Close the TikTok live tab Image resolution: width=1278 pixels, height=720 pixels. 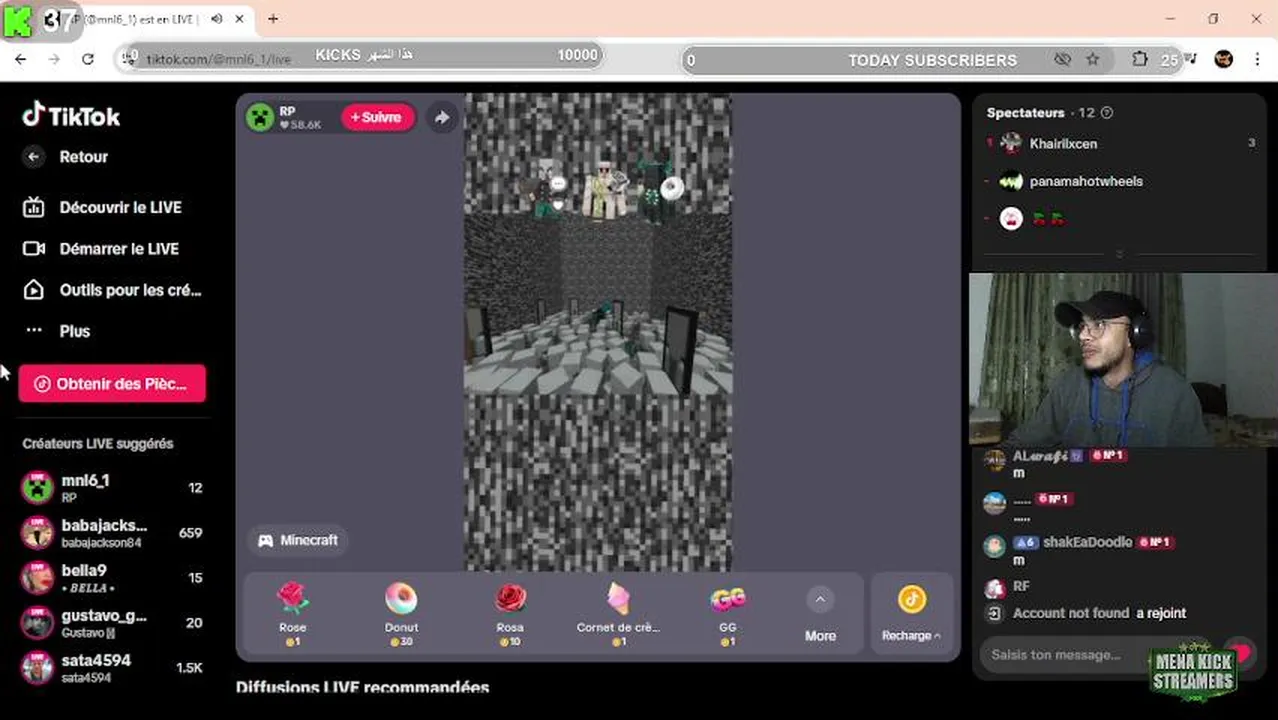click(240, 19)
